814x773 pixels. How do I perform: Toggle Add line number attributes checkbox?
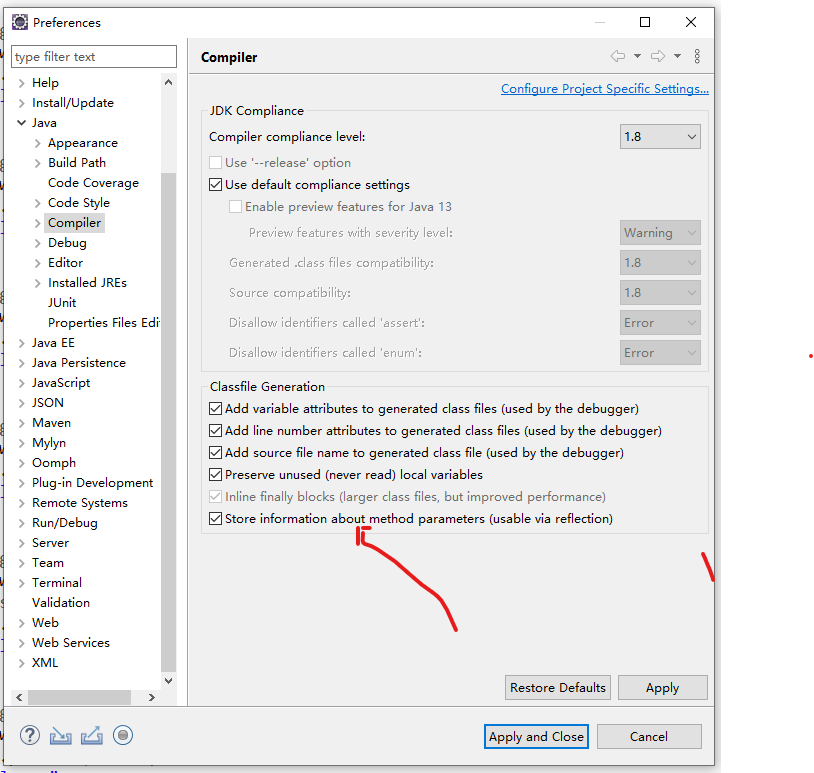tap(215, 430)
